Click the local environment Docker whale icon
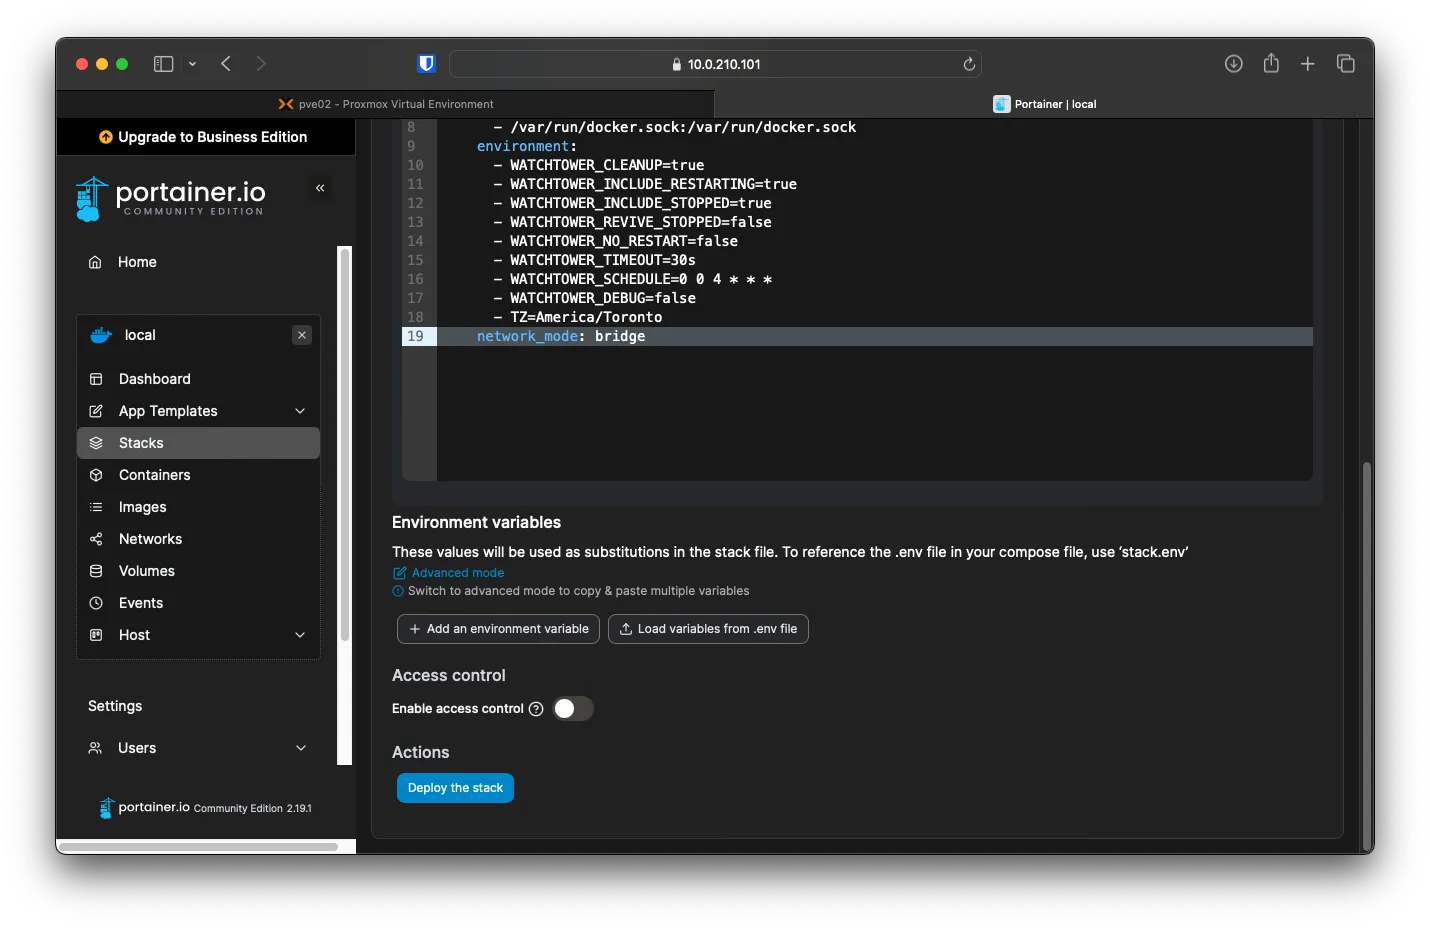This screenshot has width=1430, height=928. 101,335
